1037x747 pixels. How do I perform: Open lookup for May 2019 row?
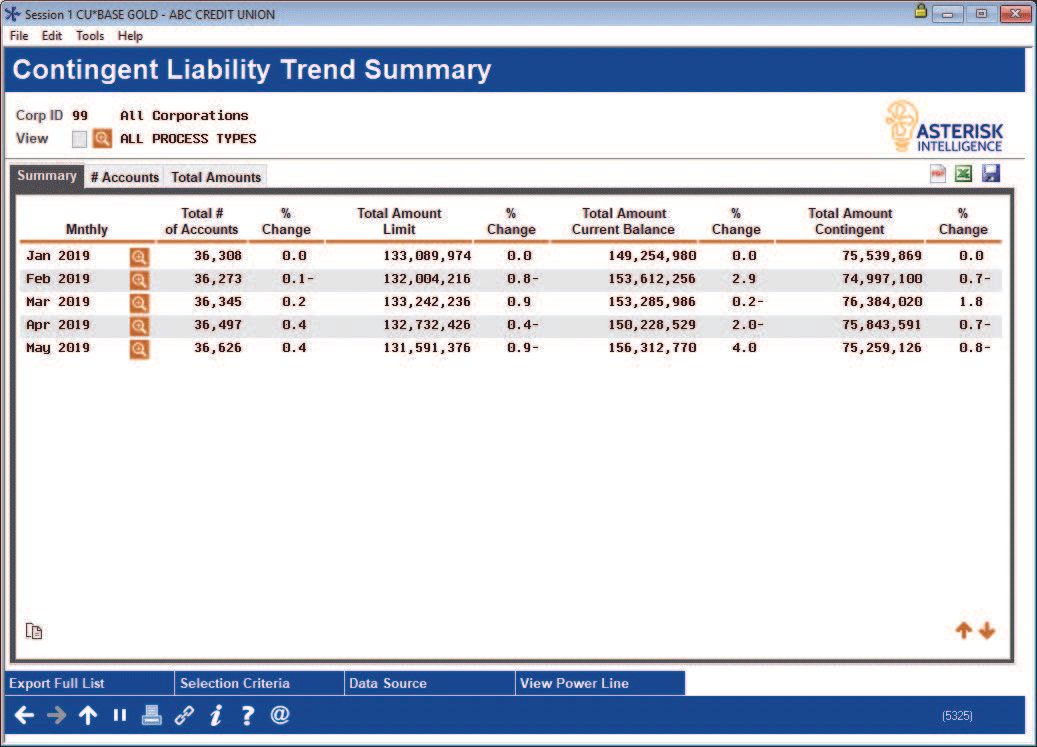tap(139, 349)
